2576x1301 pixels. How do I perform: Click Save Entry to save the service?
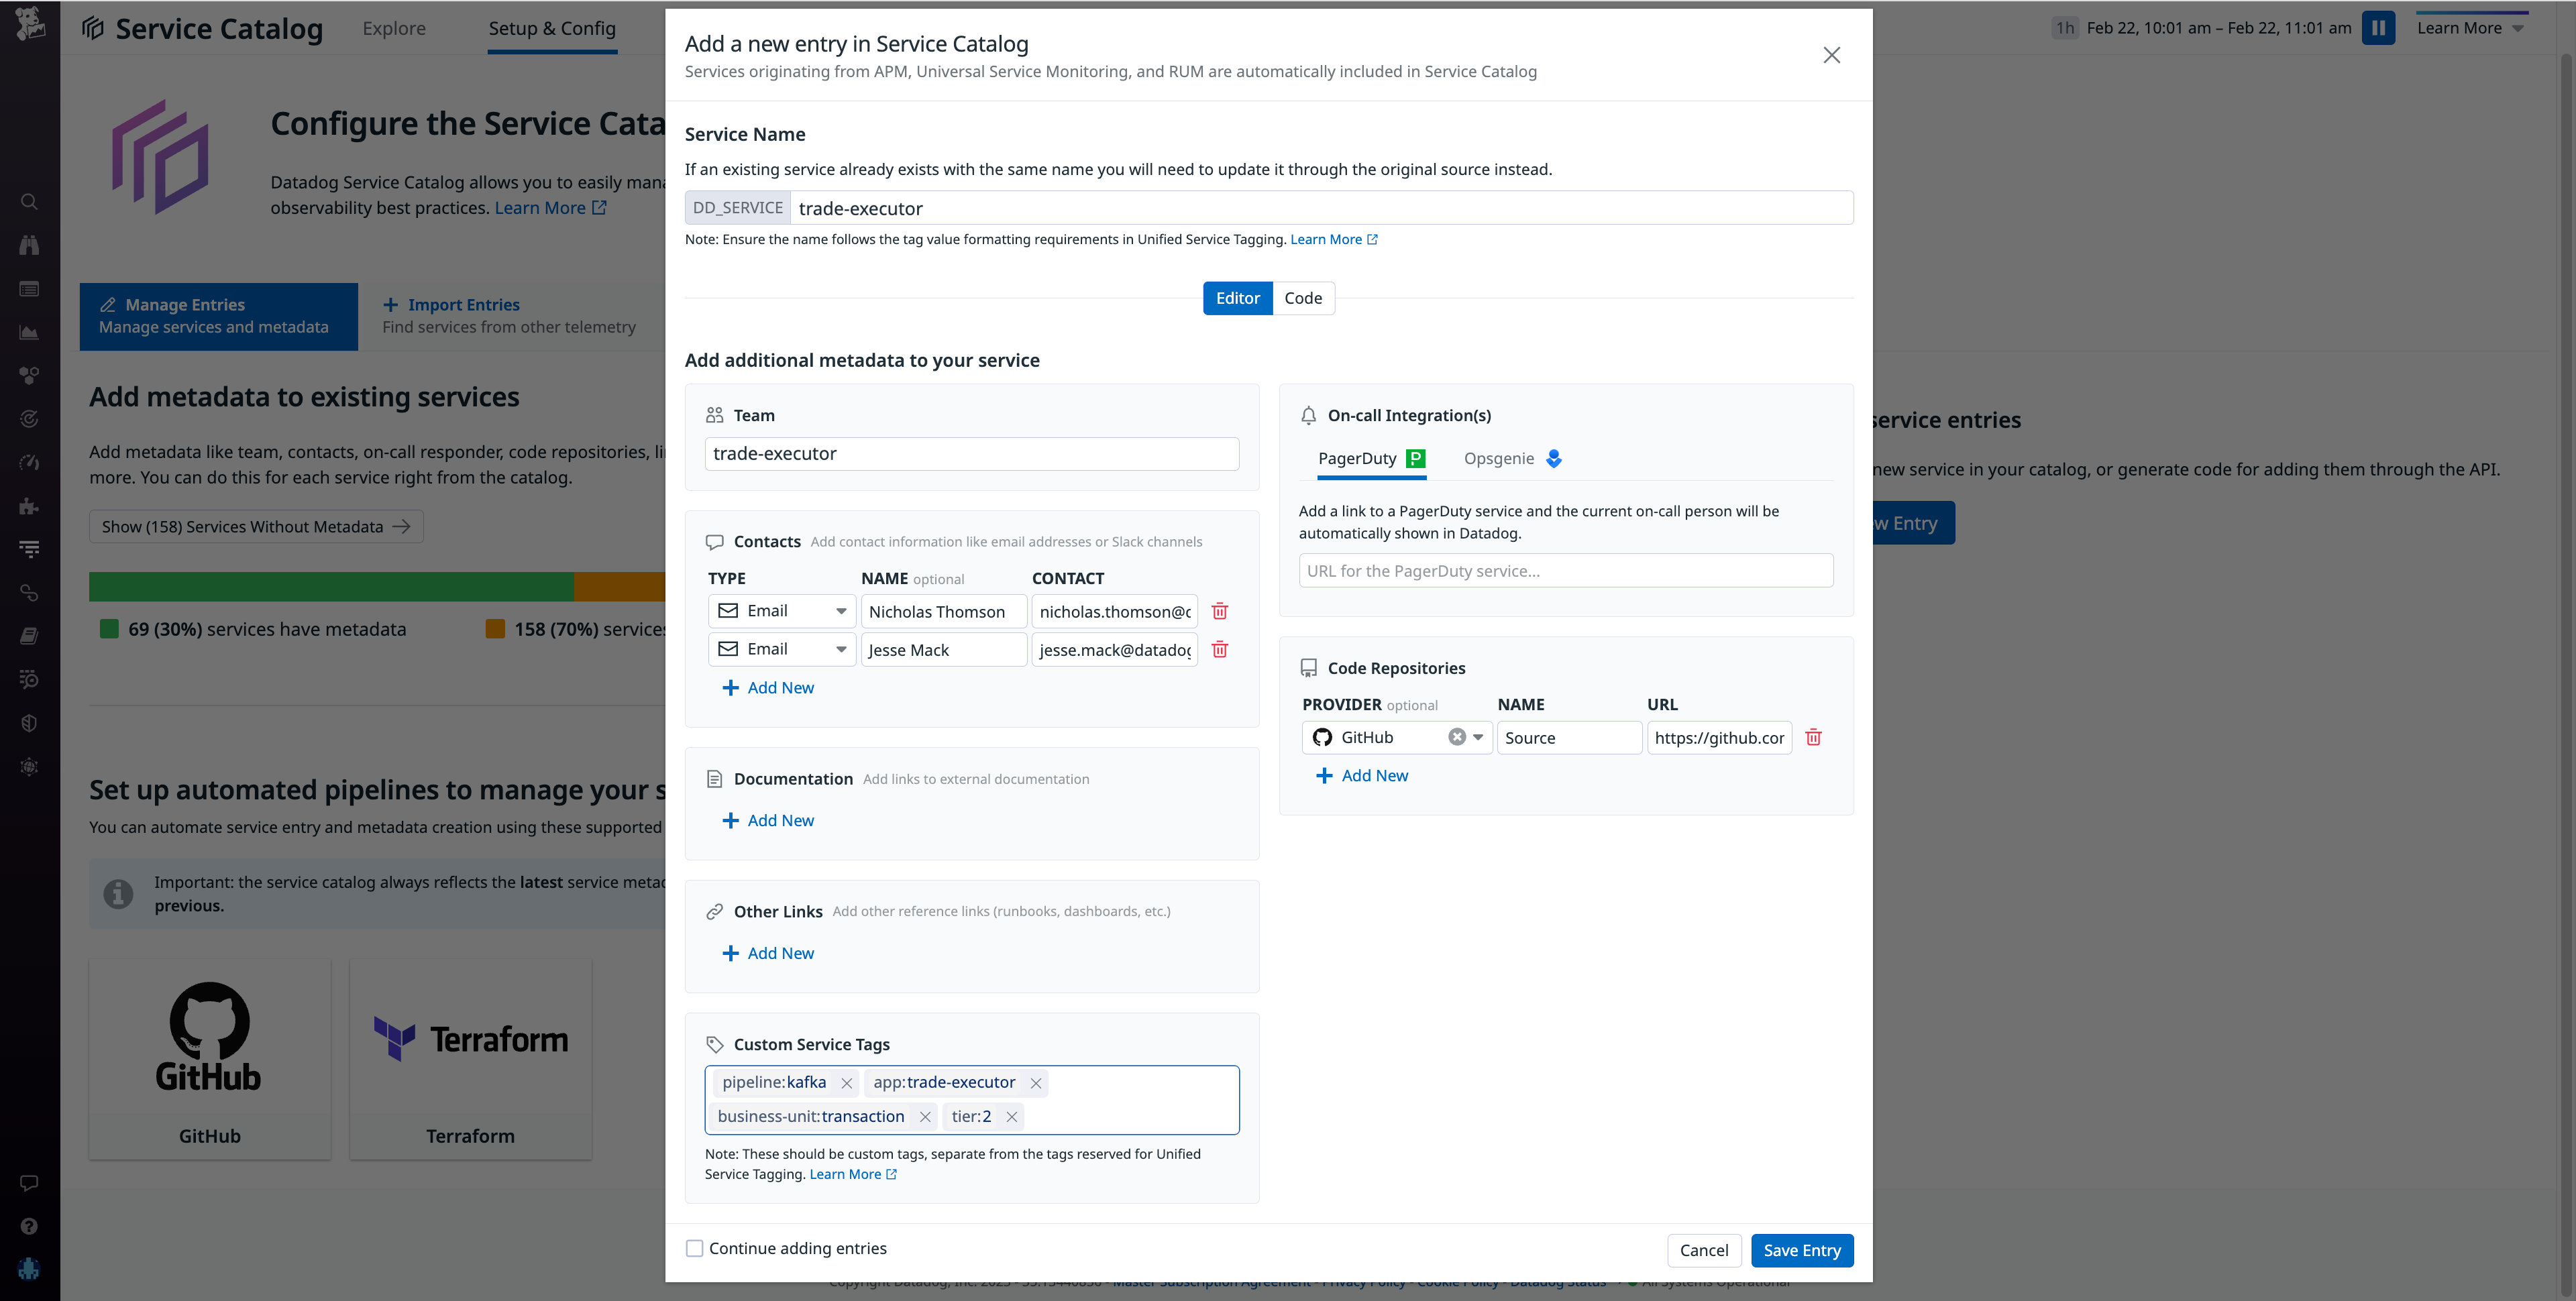pyautogui.click(x=1801, y=1250)
